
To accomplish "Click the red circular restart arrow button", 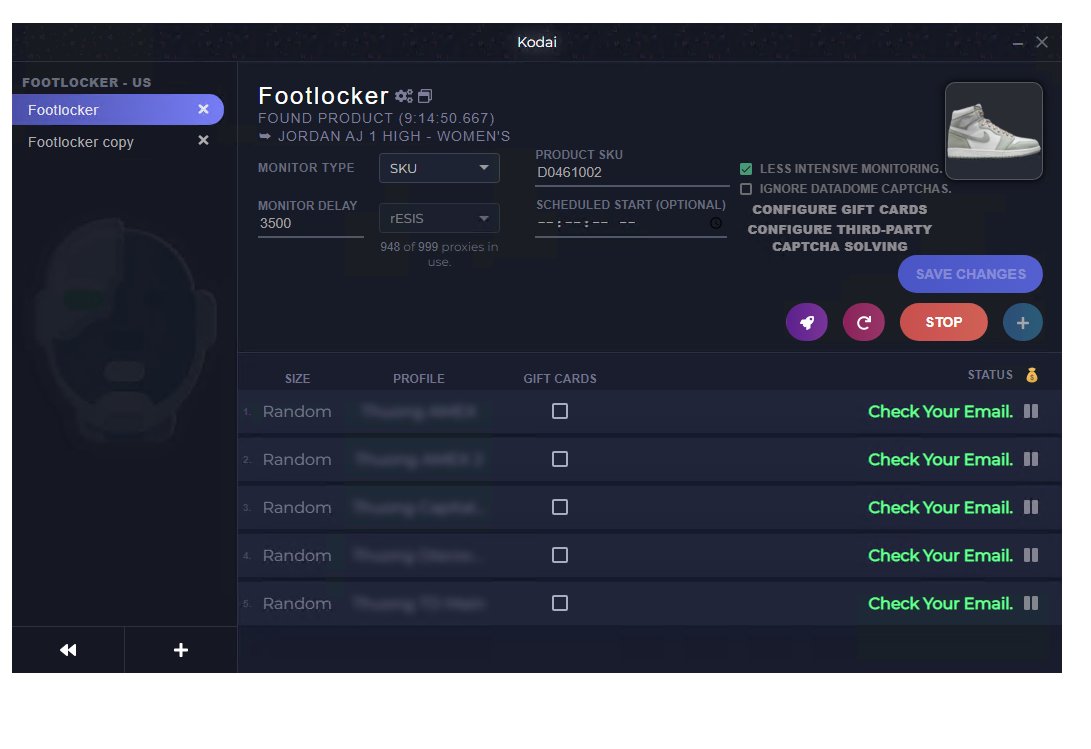I will click(x=863, y=322).
